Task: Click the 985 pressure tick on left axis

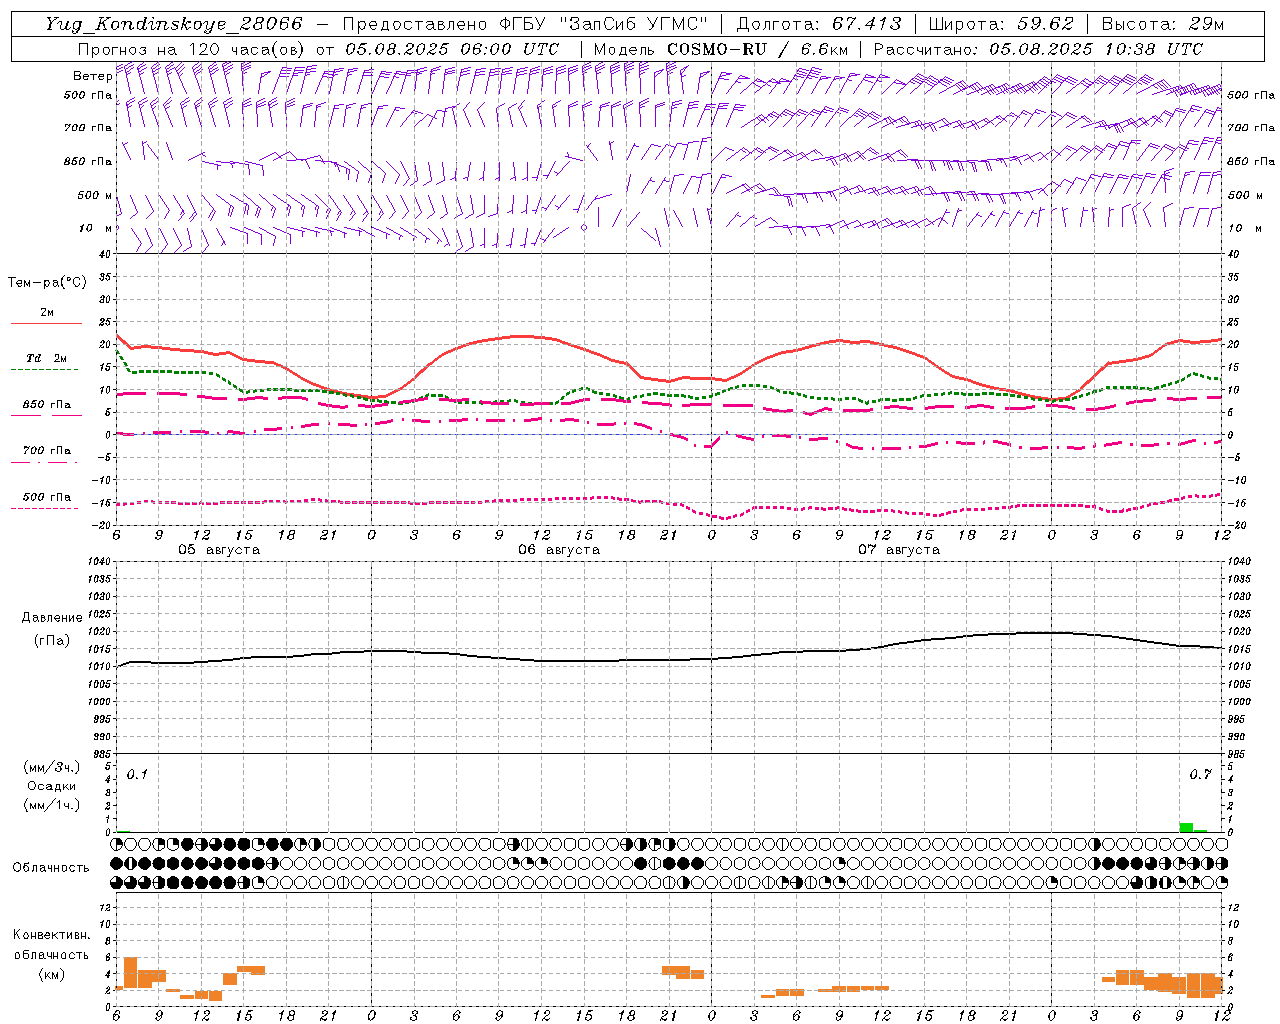Action: (x=103, y=753)
